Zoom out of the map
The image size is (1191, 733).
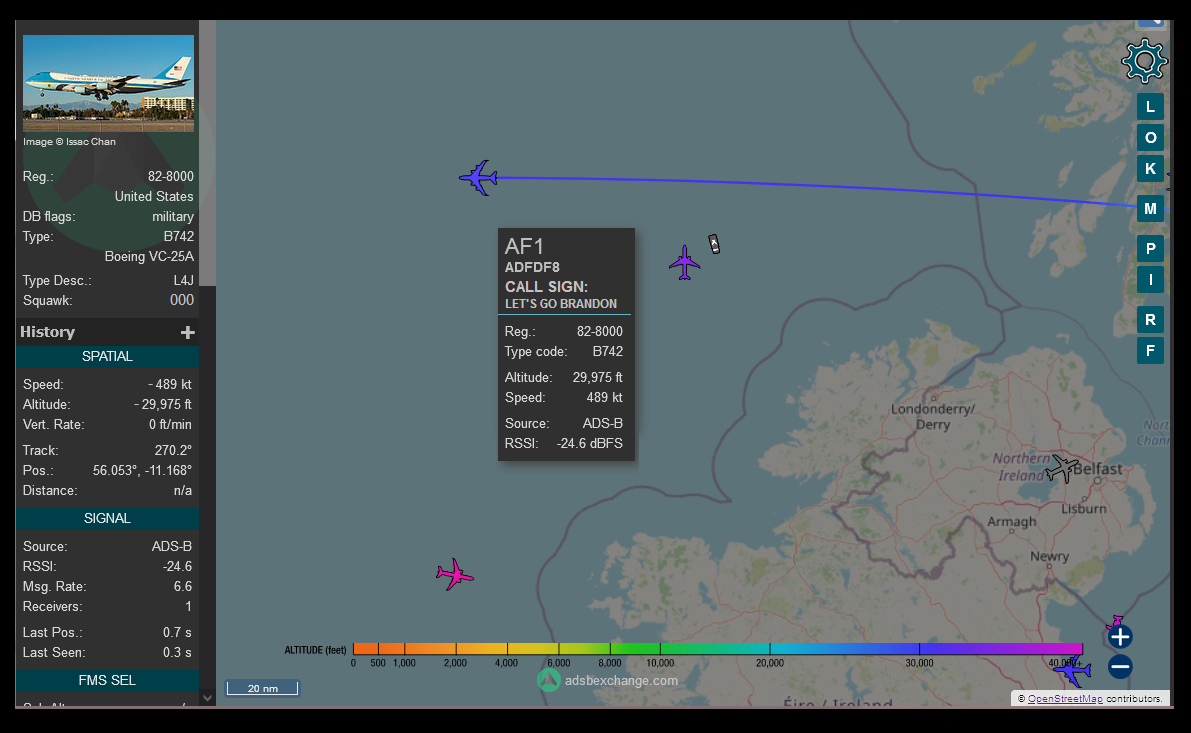click(x=1120, y=667)
